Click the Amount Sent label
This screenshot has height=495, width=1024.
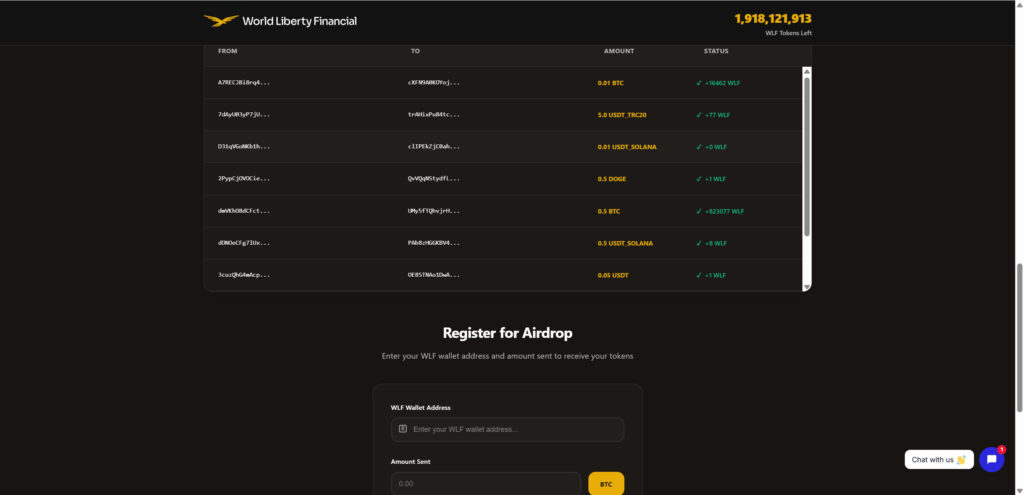click(x=410, y=462)
